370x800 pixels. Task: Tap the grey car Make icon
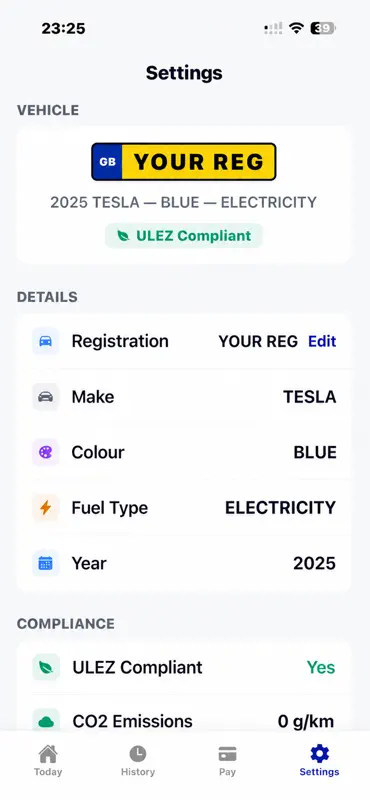pos(45,396)
